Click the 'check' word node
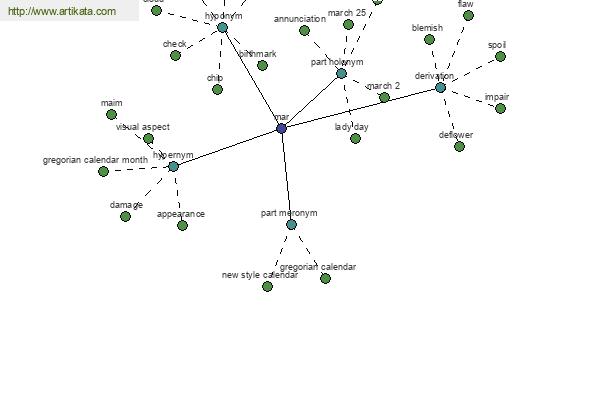Image resolution: width=600 pixels, height=400 pixels. click(x=175, y=56)
